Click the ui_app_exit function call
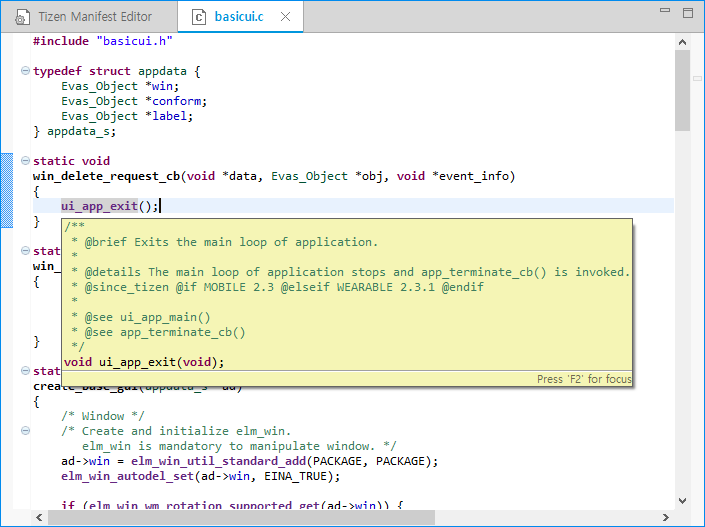 (99, 206)
